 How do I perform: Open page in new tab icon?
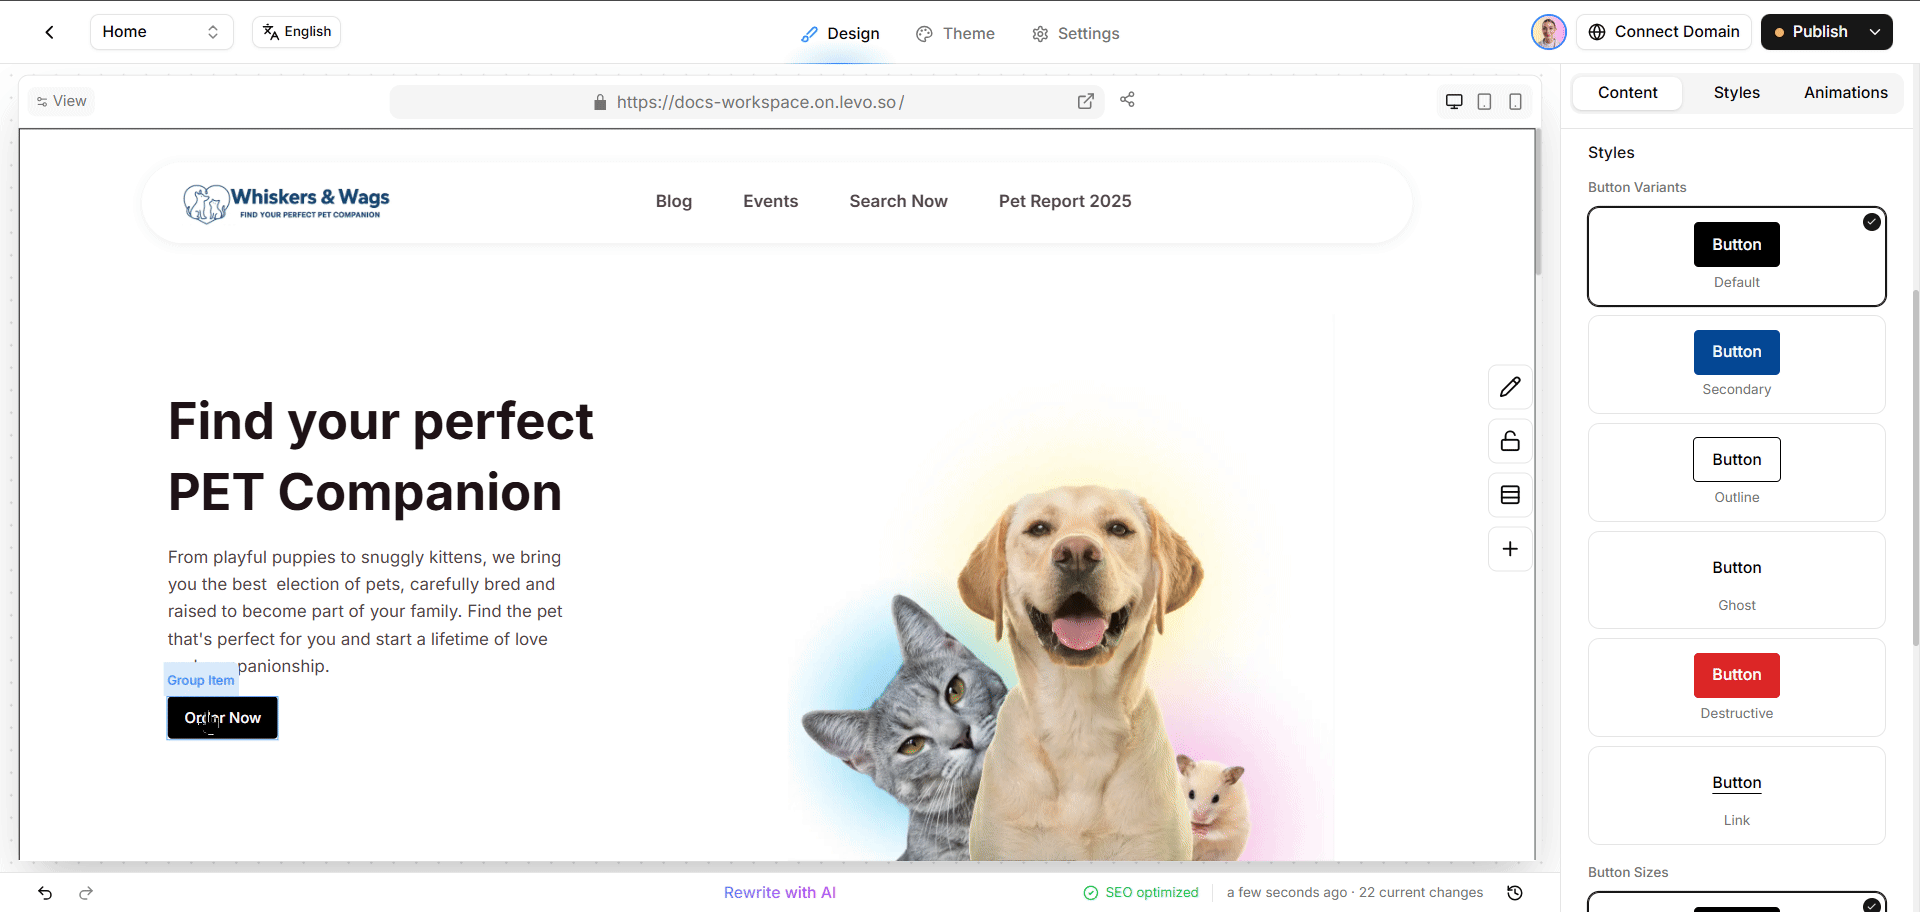click(x=1085, y=101)
